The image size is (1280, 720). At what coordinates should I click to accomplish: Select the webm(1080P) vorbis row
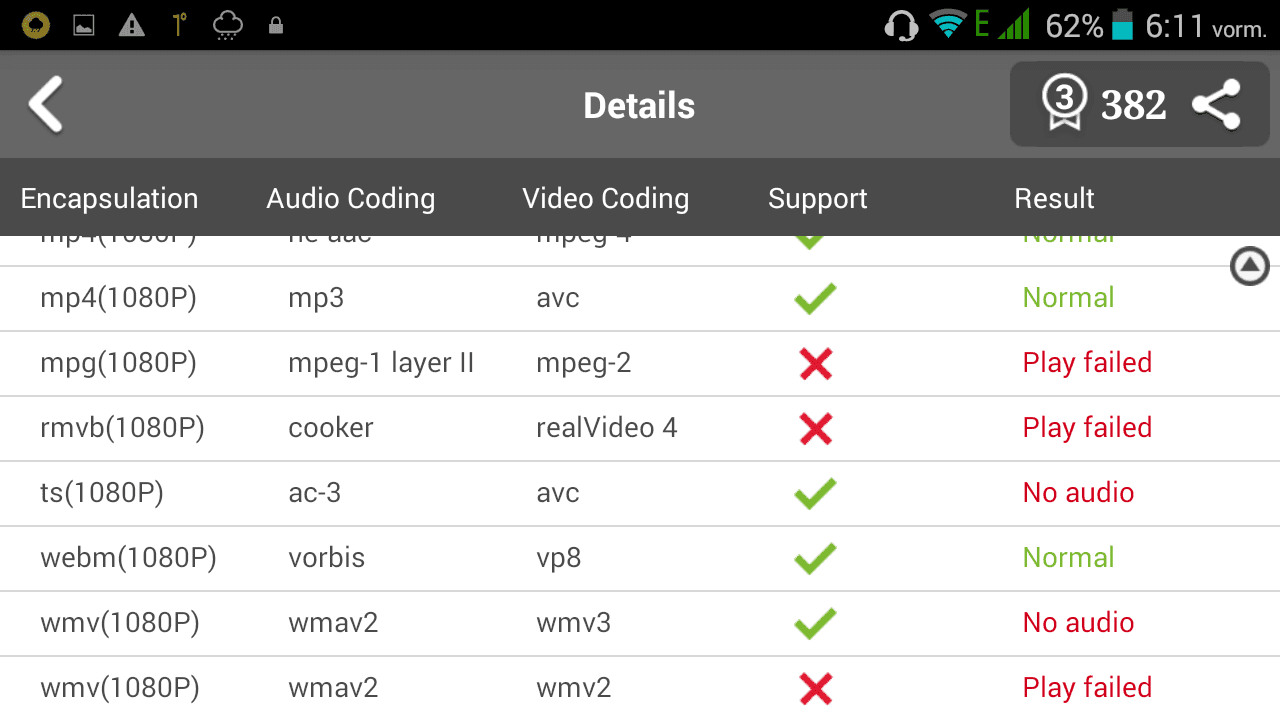tap(640, 558)
